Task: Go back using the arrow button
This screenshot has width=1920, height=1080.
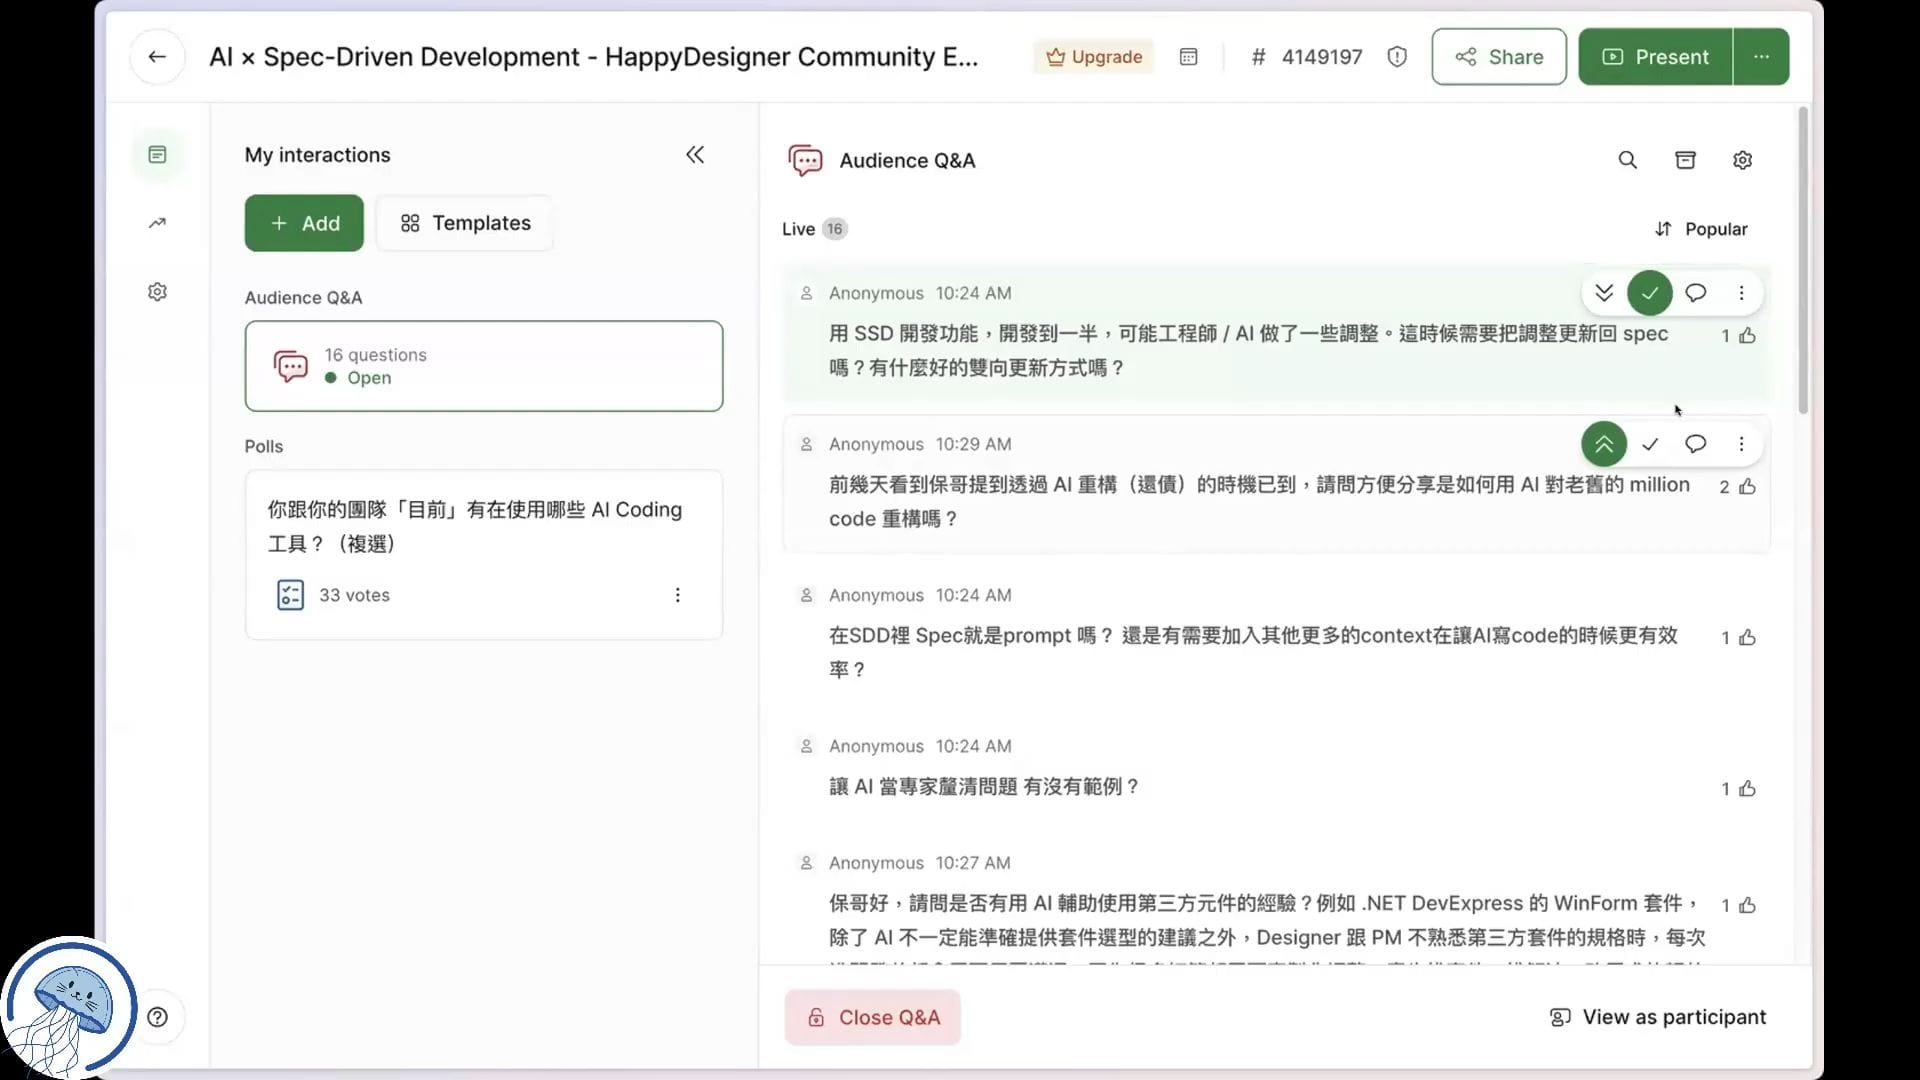Action: [x=157, y=57]
